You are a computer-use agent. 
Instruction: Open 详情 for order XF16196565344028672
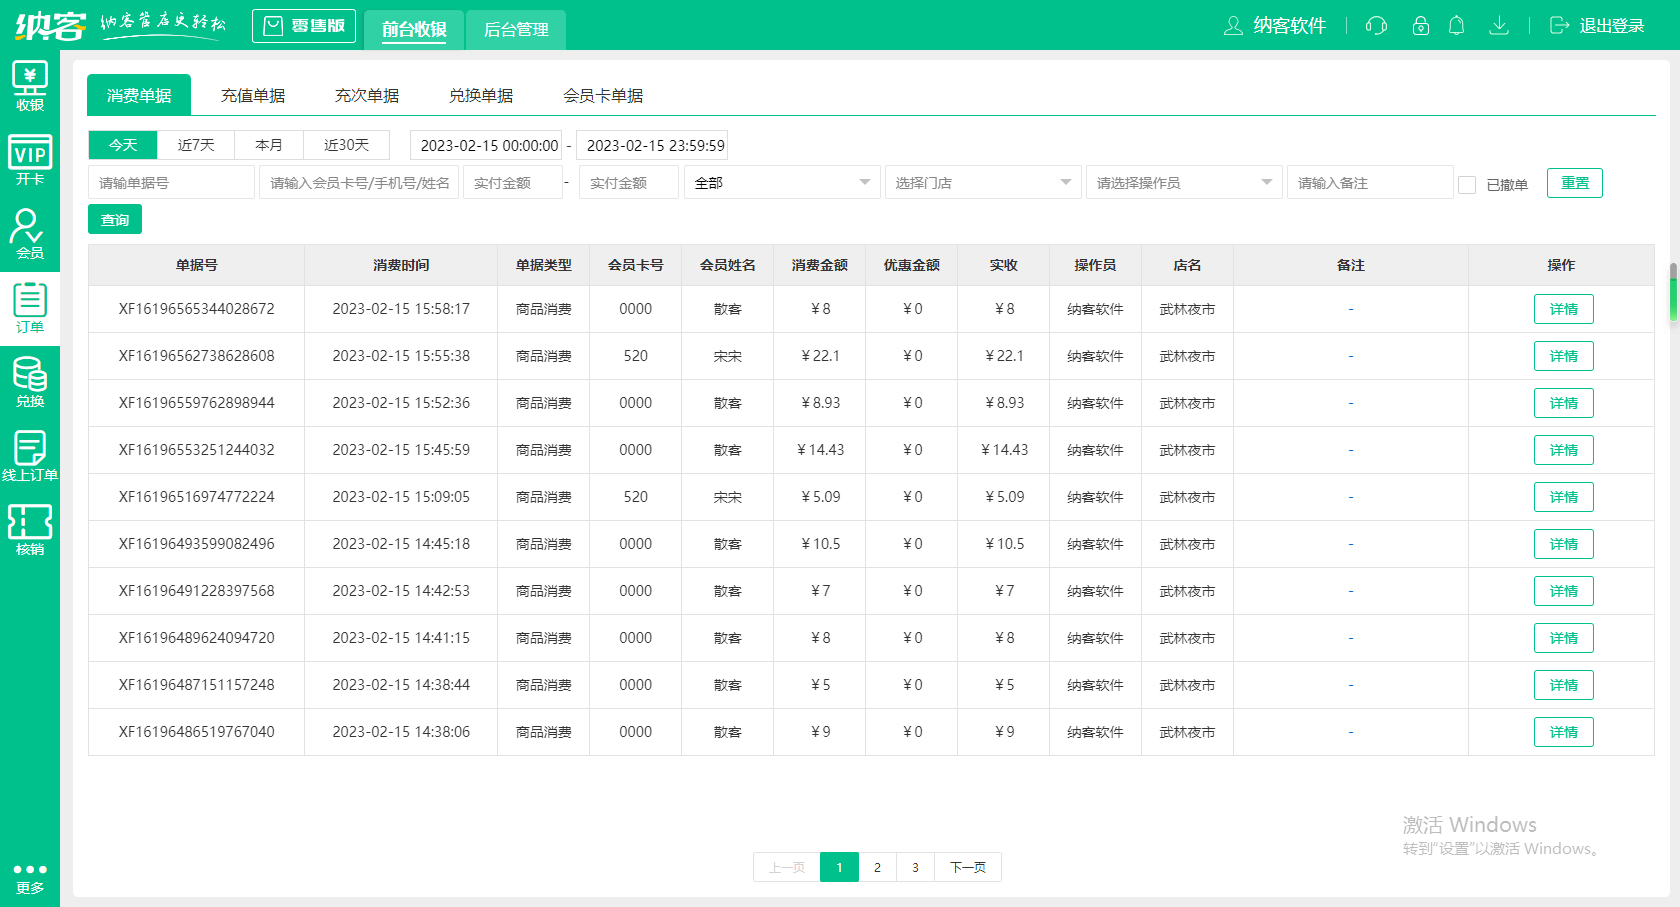coord(1563,309)
